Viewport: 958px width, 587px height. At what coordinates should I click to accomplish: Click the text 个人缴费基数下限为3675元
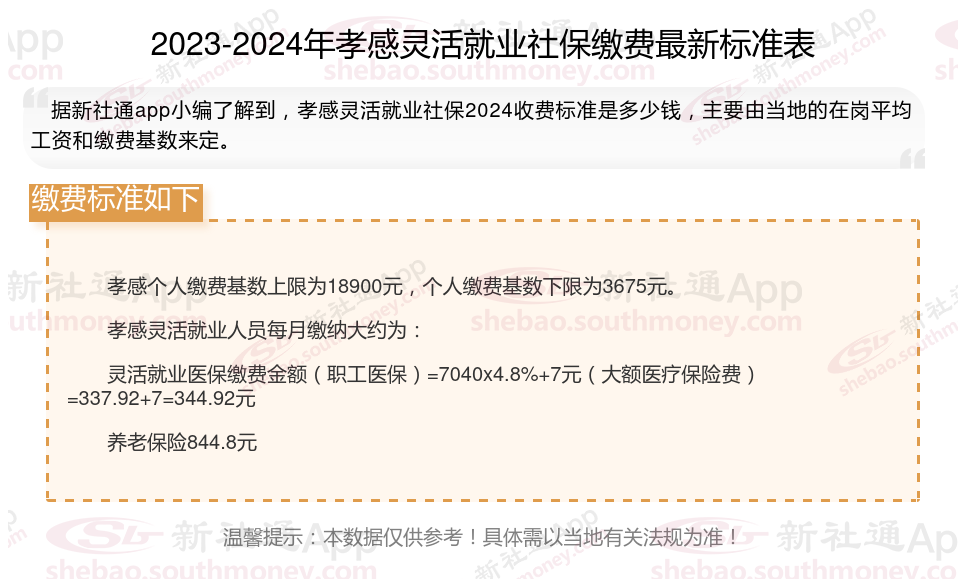tap(549, 286)
